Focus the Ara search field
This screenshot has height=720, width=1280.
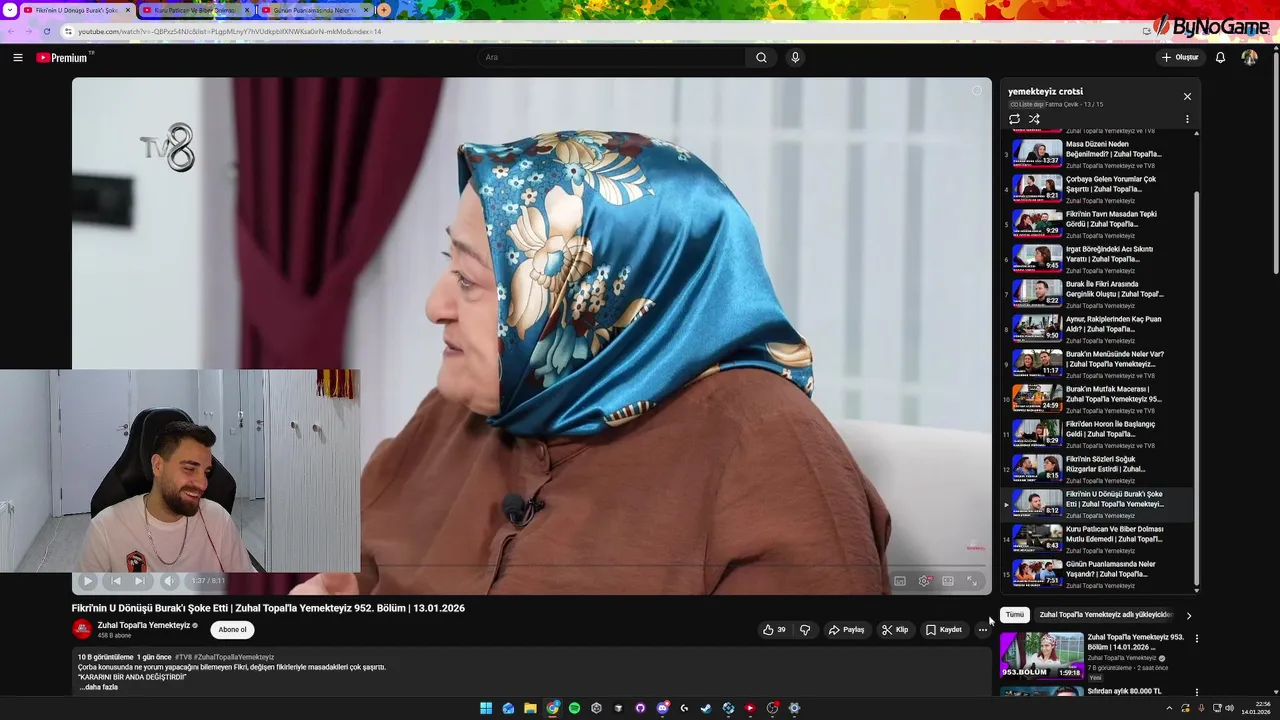[612, 57]
